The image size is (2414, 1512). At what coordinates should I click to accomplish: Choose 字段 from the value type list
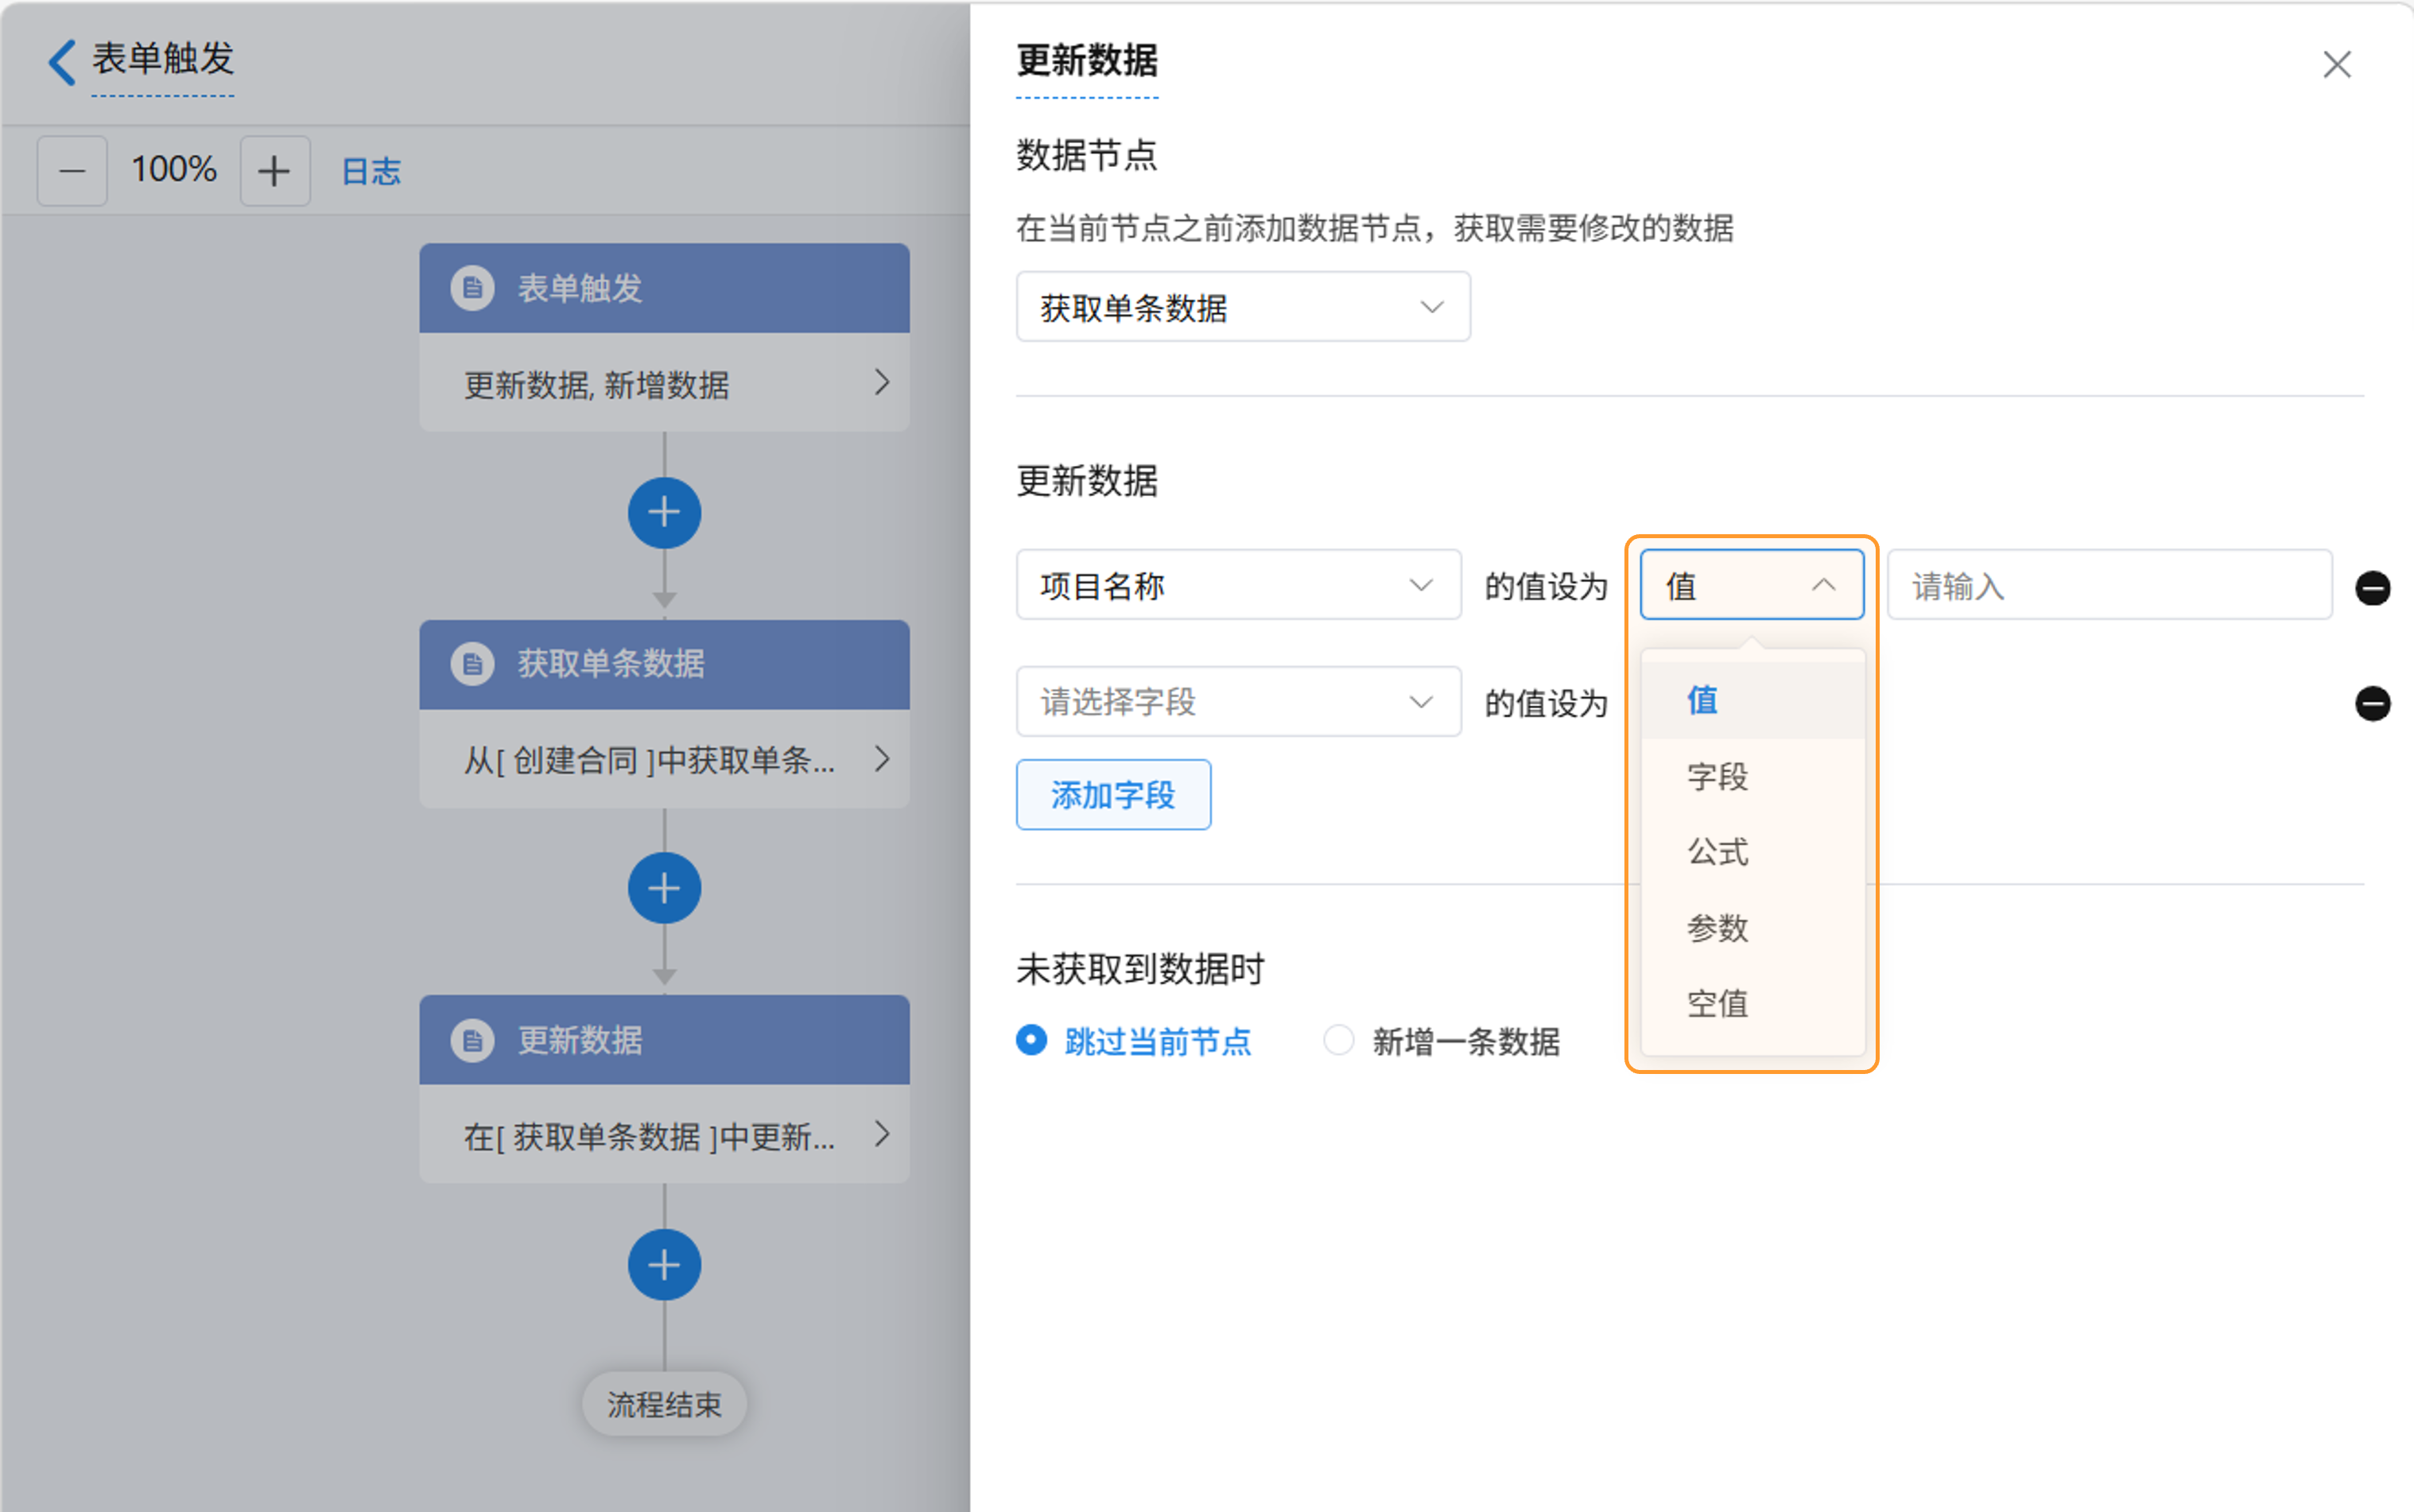1717,776
